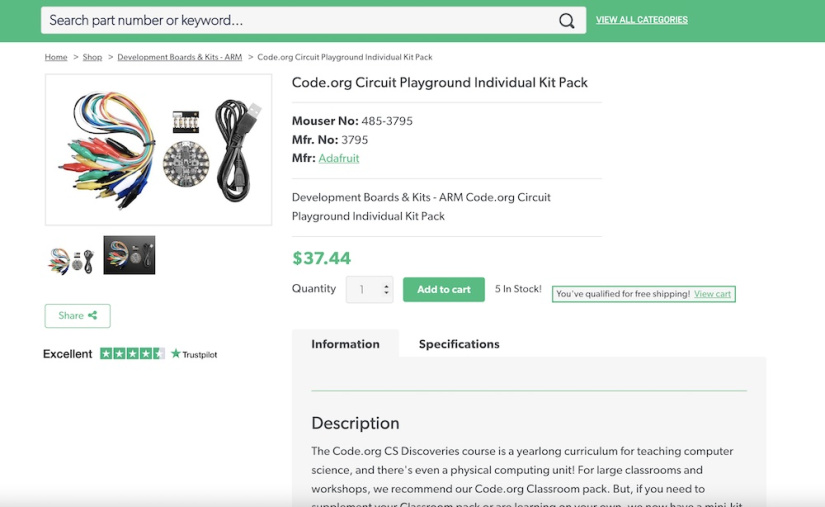Viewport: 825px width, 507px height.
Task: Click the View All Categories link
Action: pyautogui.click(x=641, y=20)
